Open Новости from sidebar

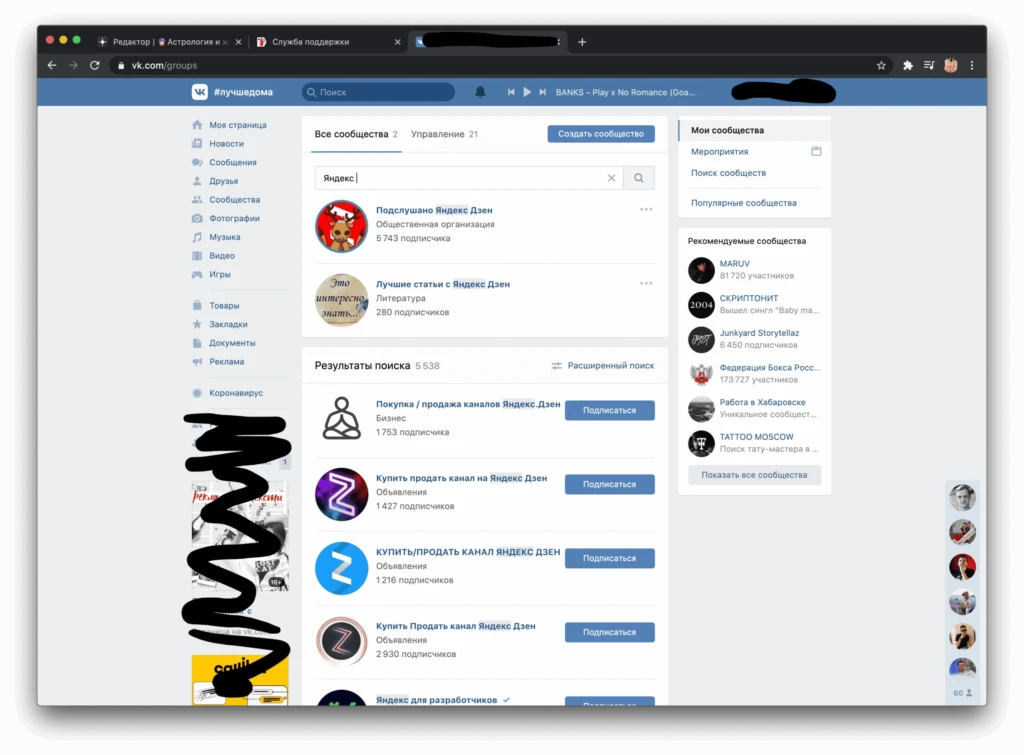pos(226,144)
